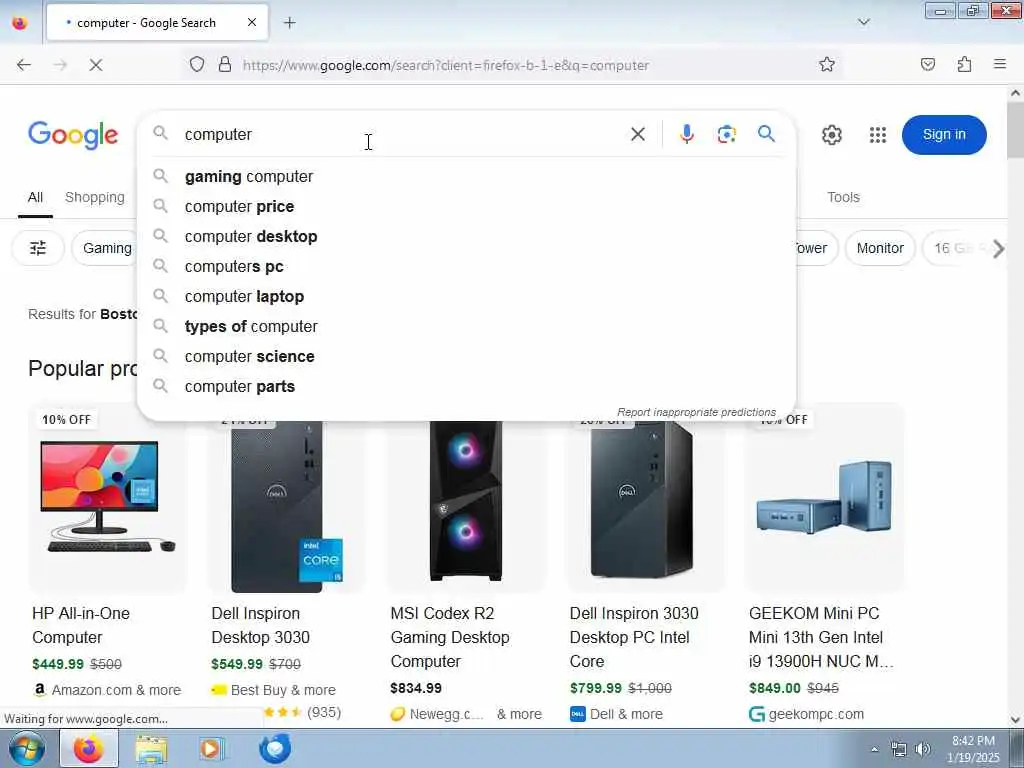Focus the search input containing 'computer'

point(398,135)
